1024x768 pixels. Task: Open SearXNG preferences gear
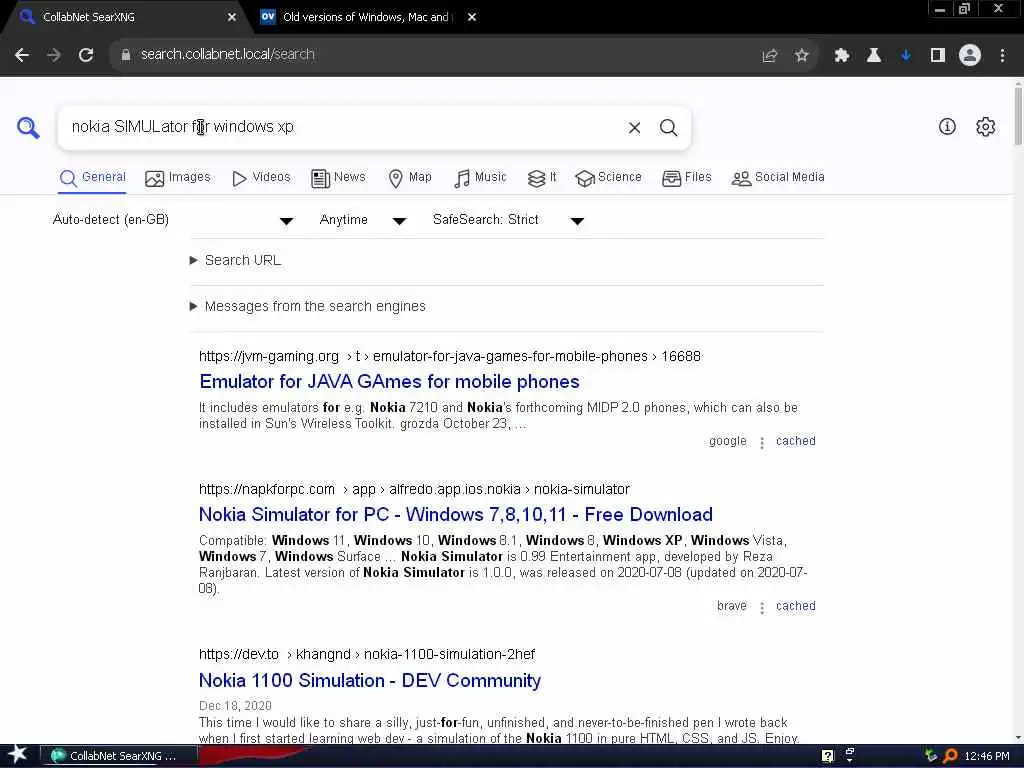985,127
